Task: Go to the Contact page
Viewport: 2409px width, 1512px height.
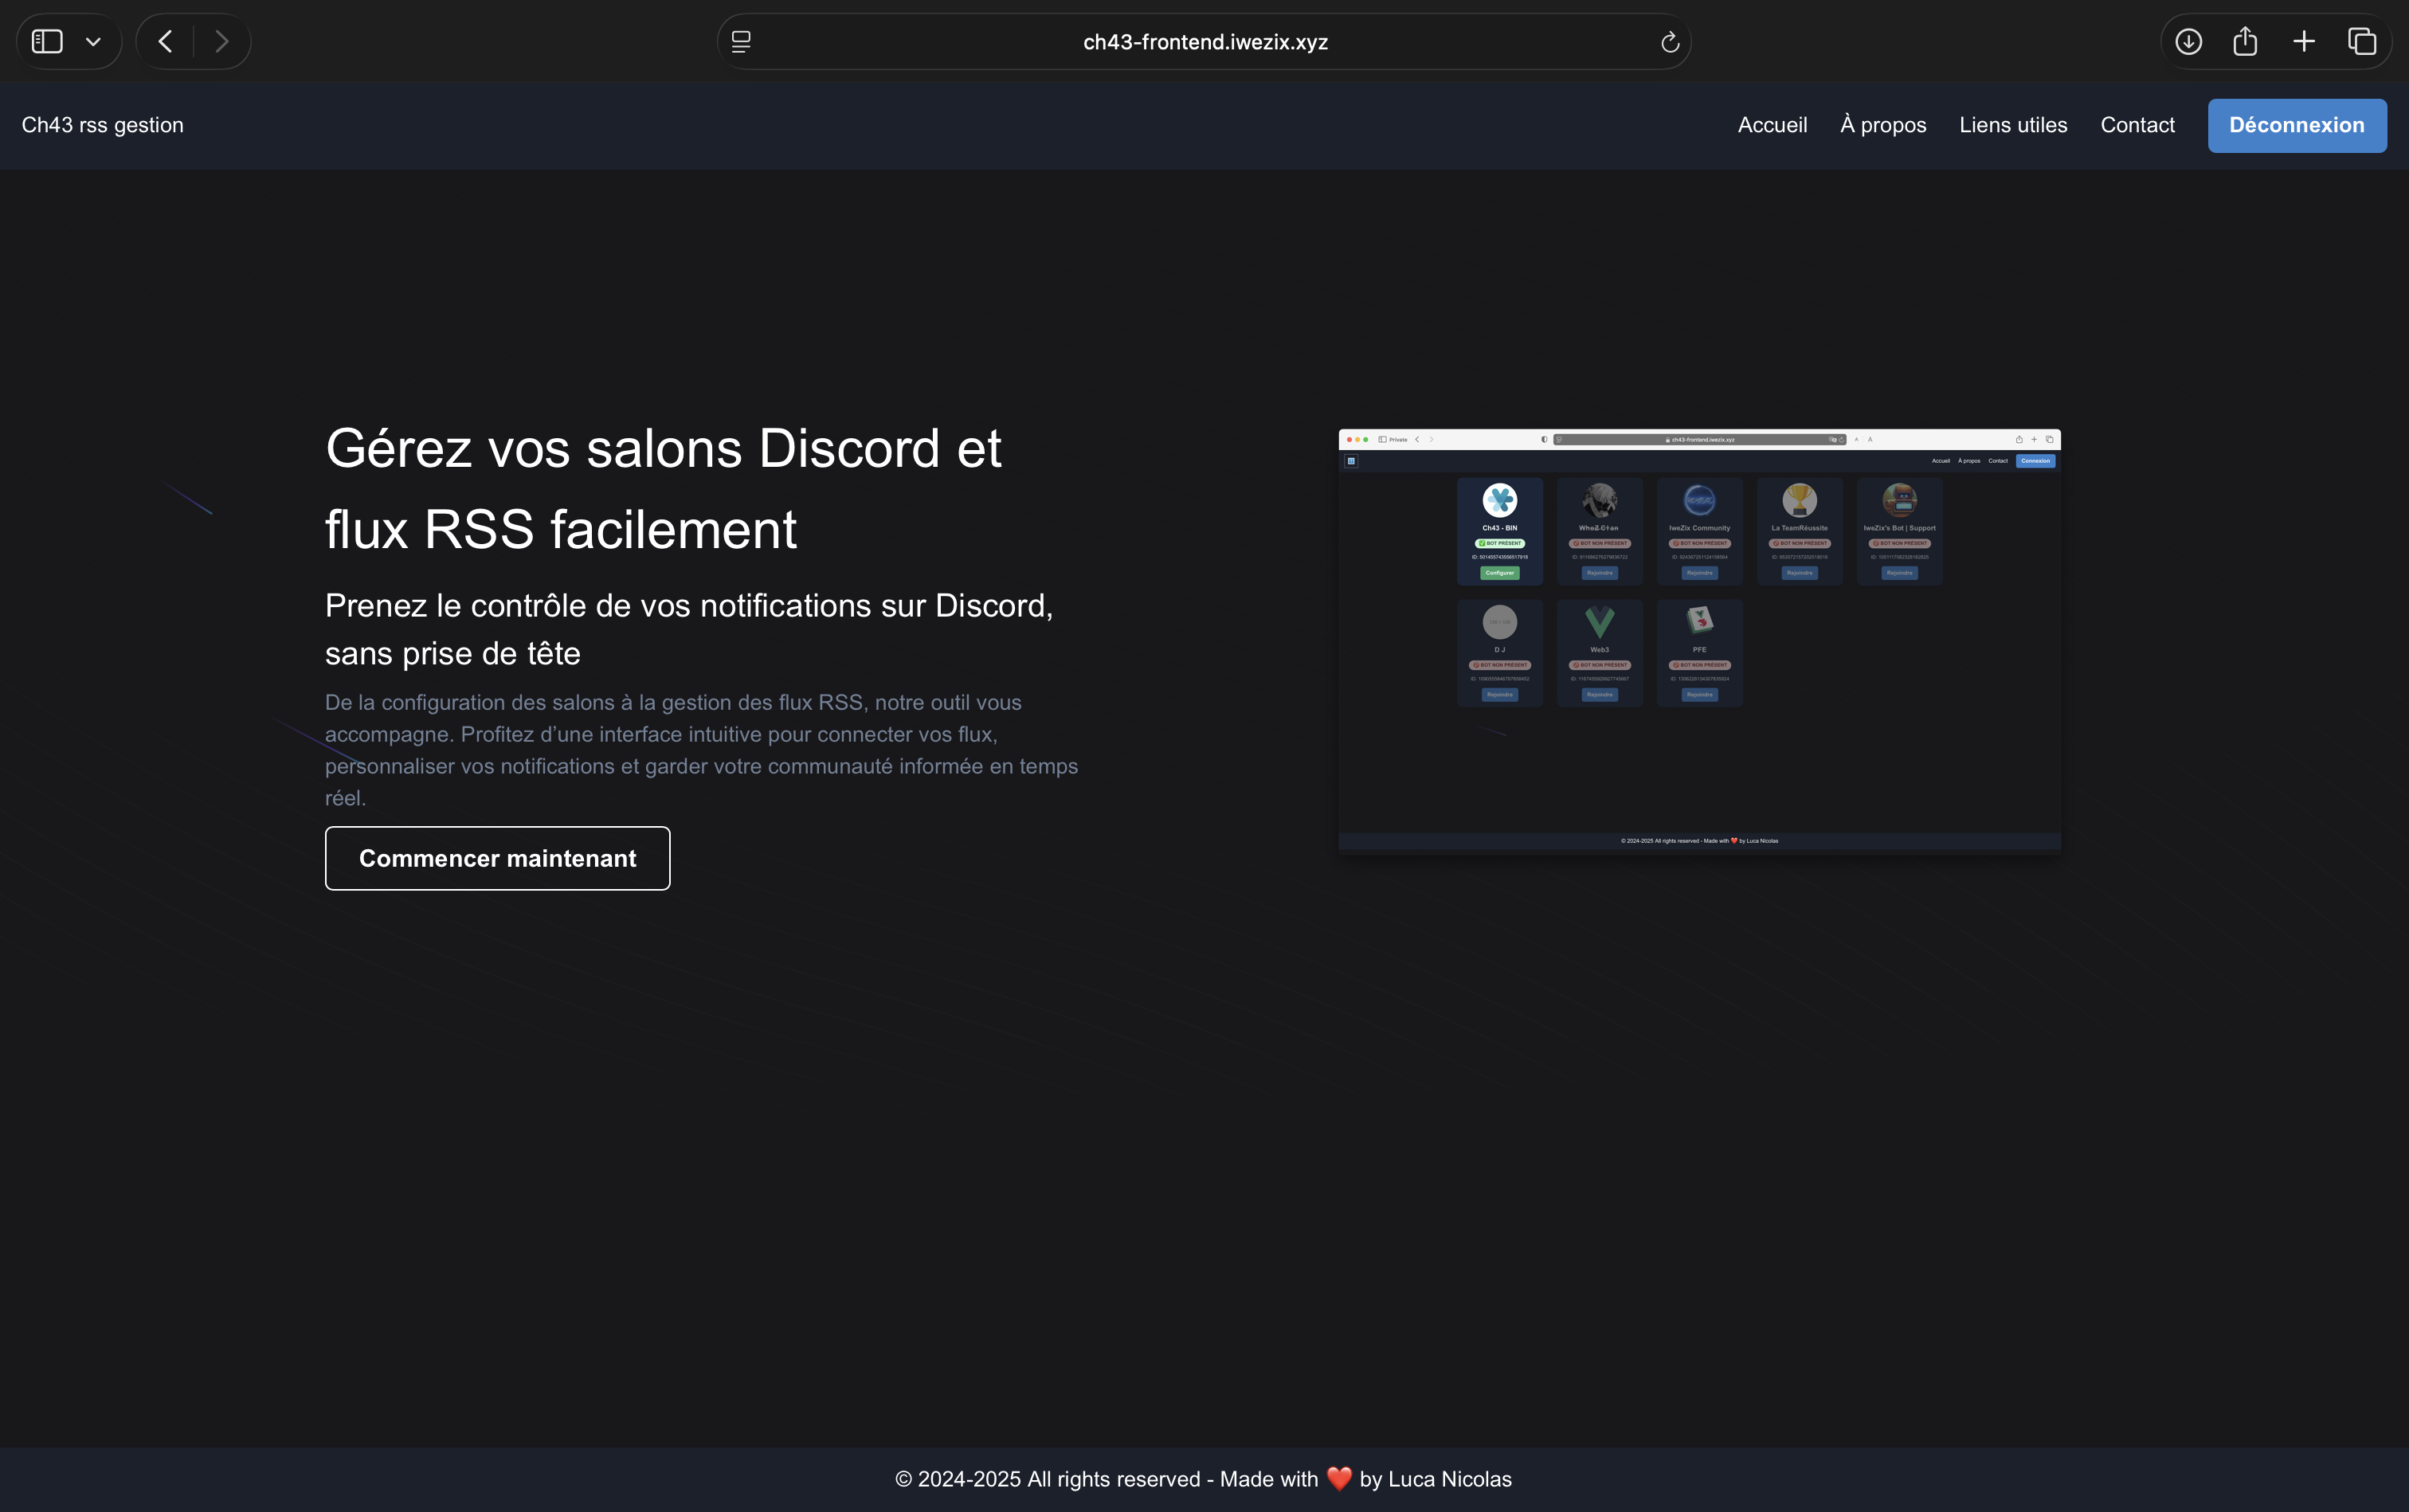Action: (2137, 124)
